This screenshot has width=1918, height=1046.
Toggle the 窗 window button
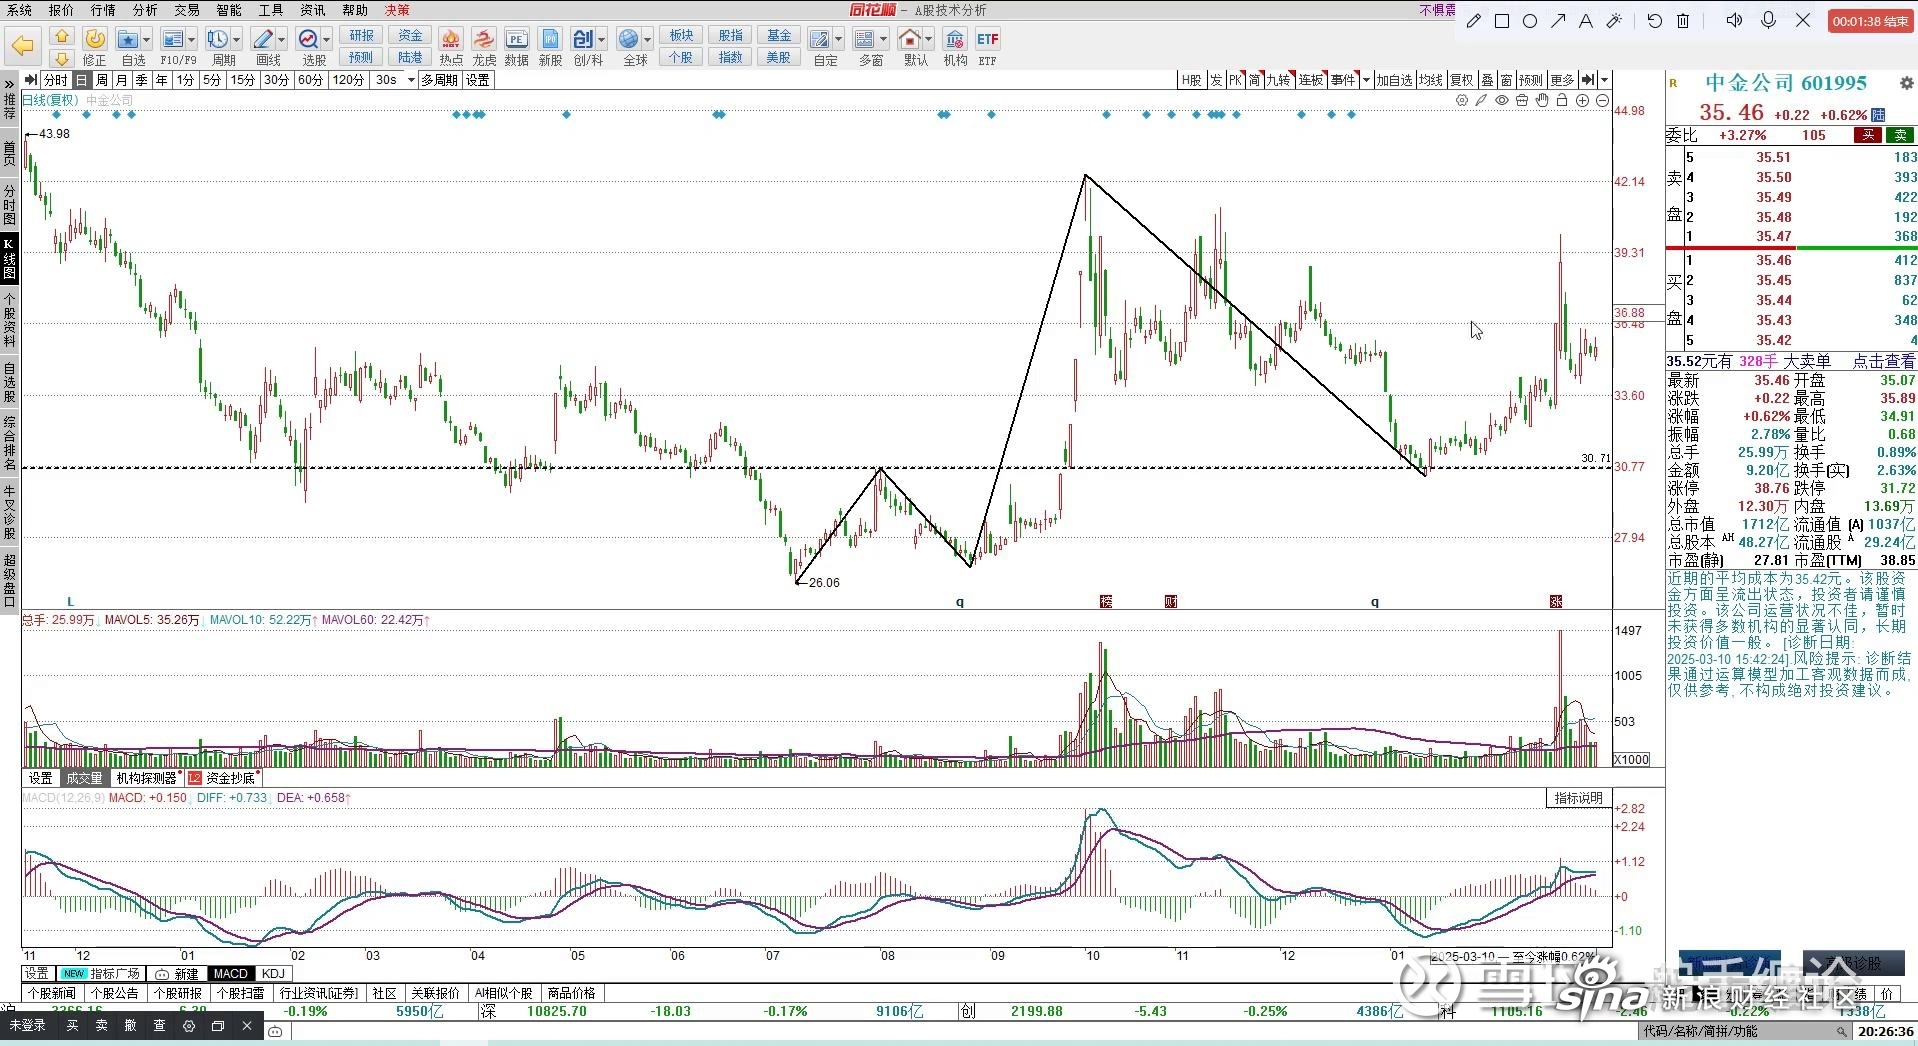click(1507, 80)
